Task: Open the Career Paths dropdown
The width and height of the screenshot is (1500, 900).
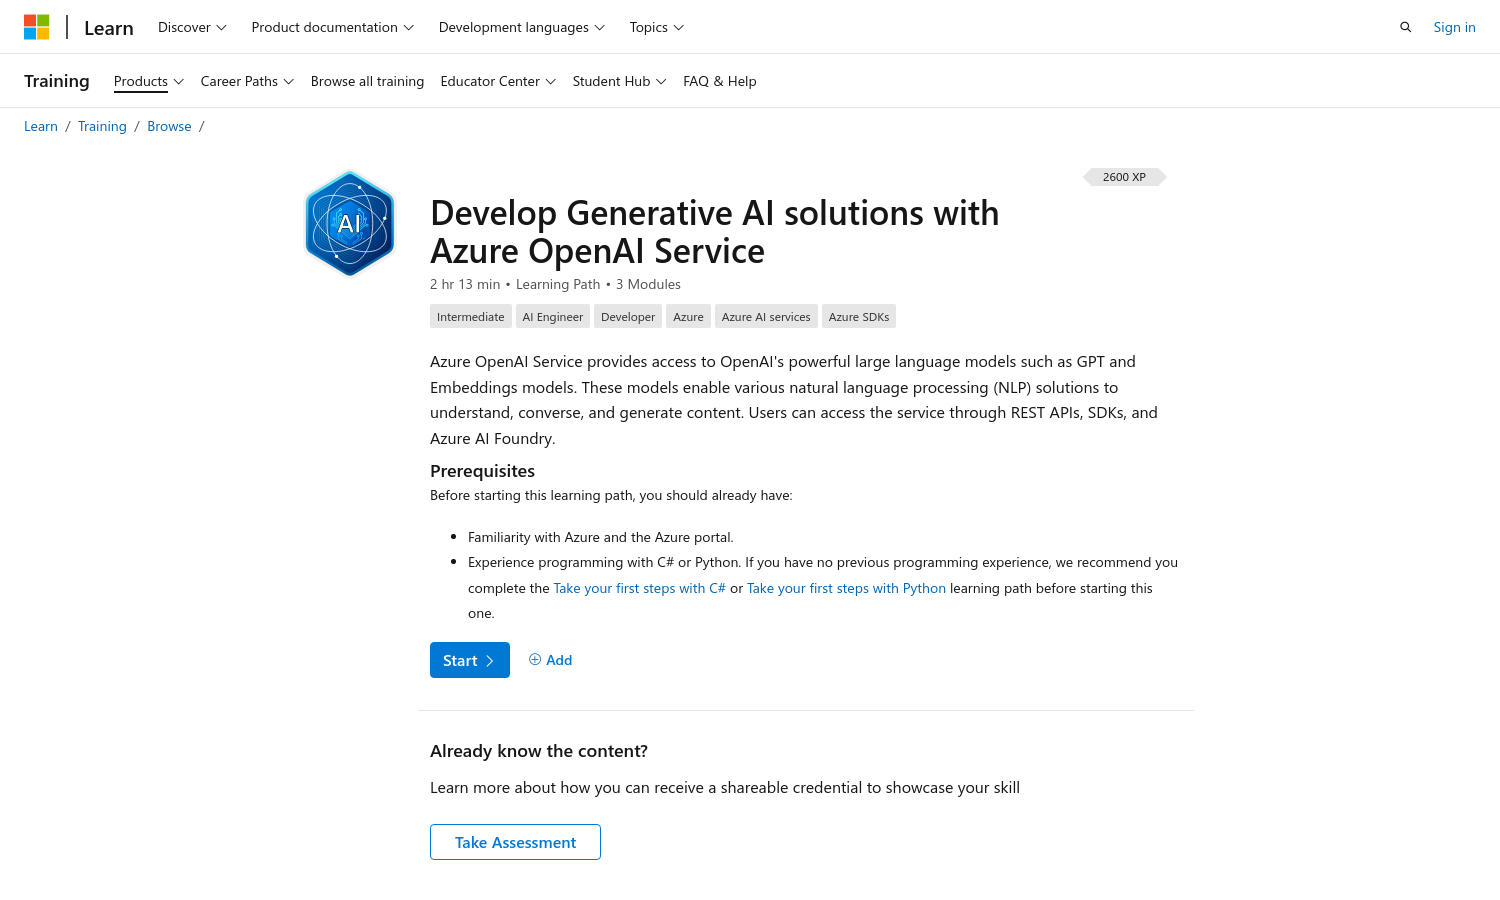Action: point(247,81)
